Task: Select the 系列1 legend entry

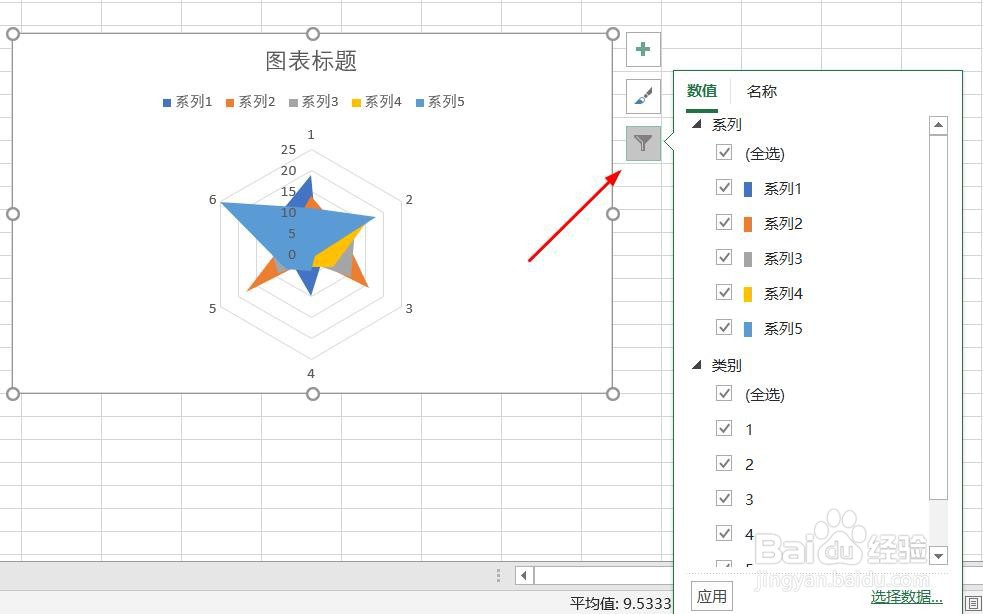Action: click(x=187, y=102)
